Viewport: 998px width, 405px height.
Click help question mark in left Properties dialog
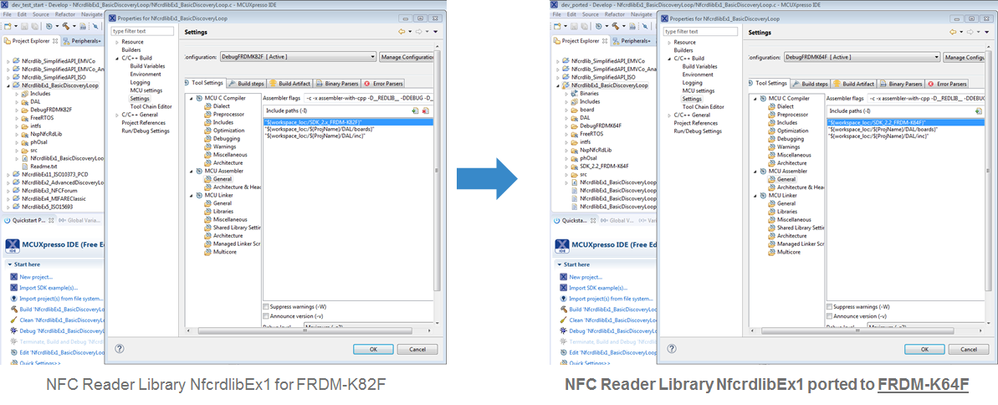coord(120,349)
